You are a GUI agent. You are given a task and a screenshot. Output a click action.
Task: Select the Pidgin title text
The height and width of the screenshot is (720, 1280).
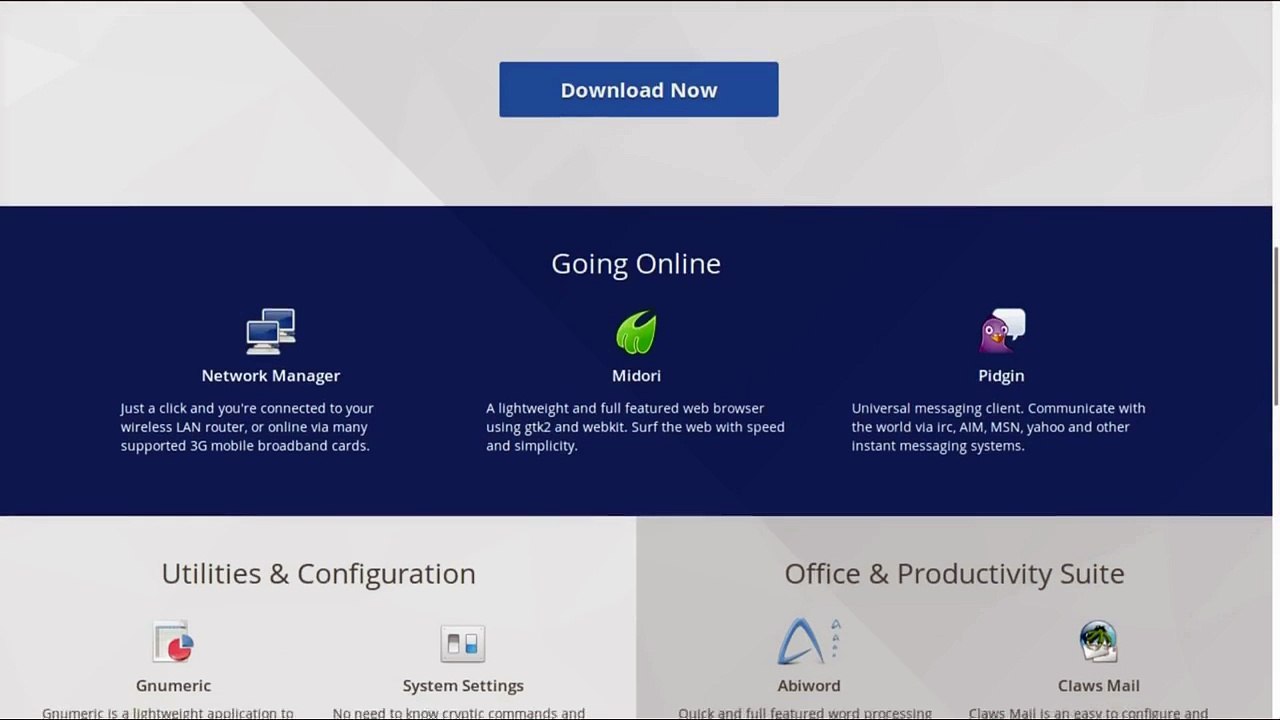1001,376
